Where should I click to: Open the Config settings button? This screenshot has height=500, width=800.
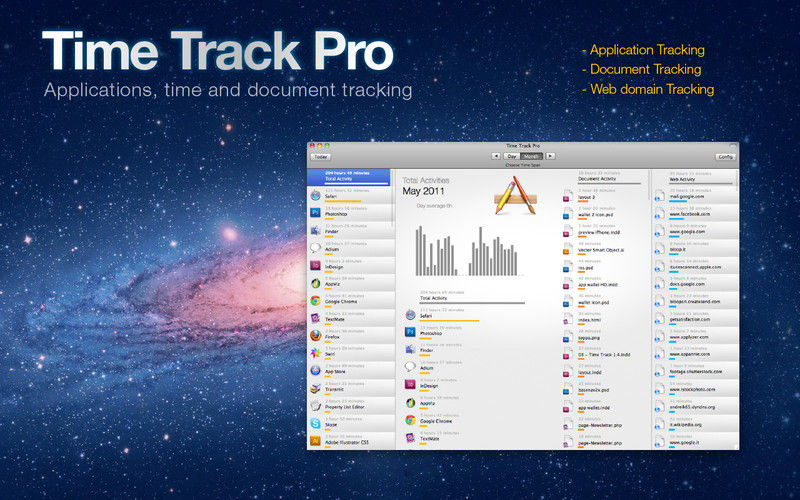tap(726, 157)
